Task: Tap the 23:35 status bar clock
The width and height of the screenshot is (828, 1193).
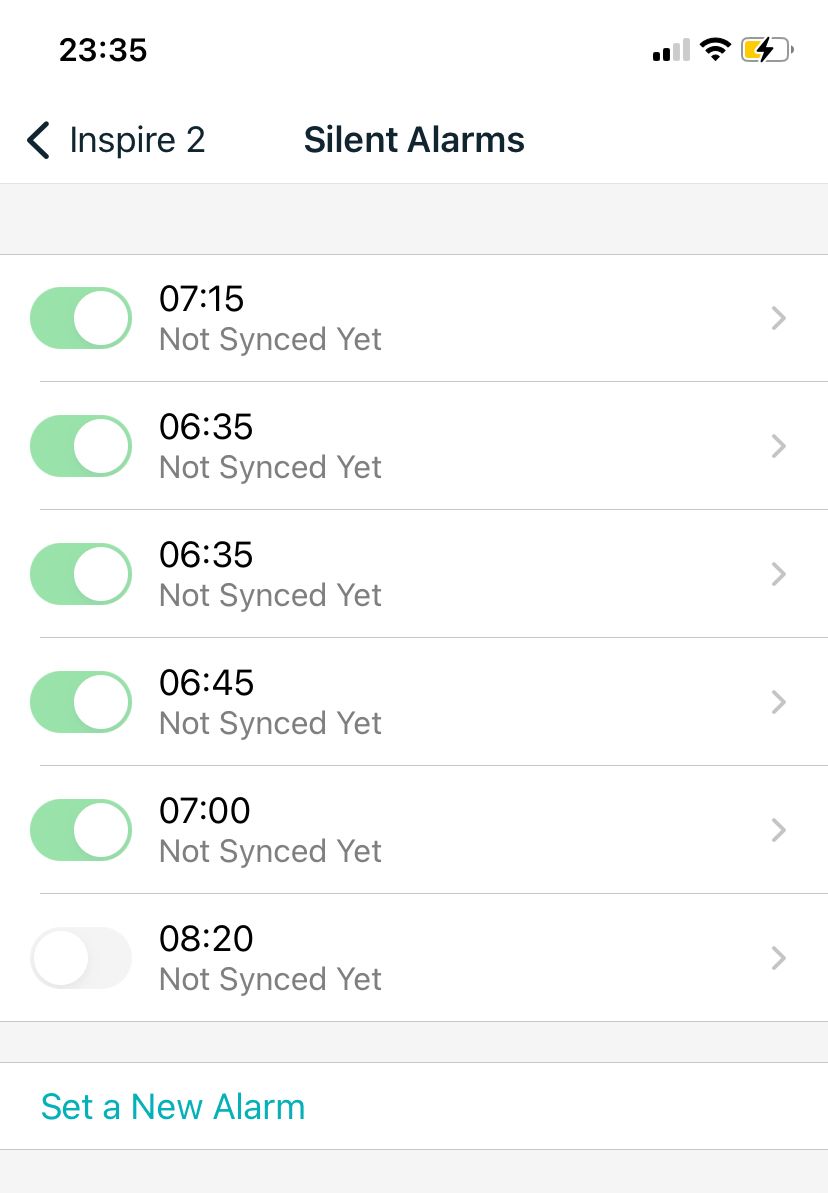Action: click(x=103, y=50)
